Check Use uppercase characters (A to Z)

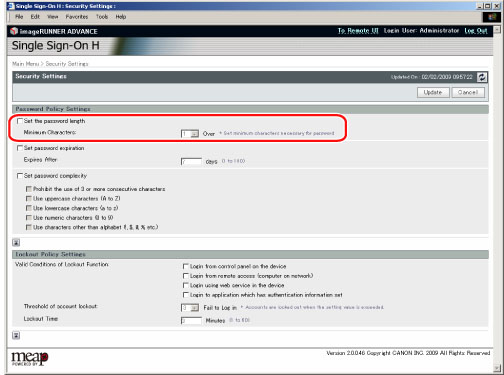[x=29, y=199]
